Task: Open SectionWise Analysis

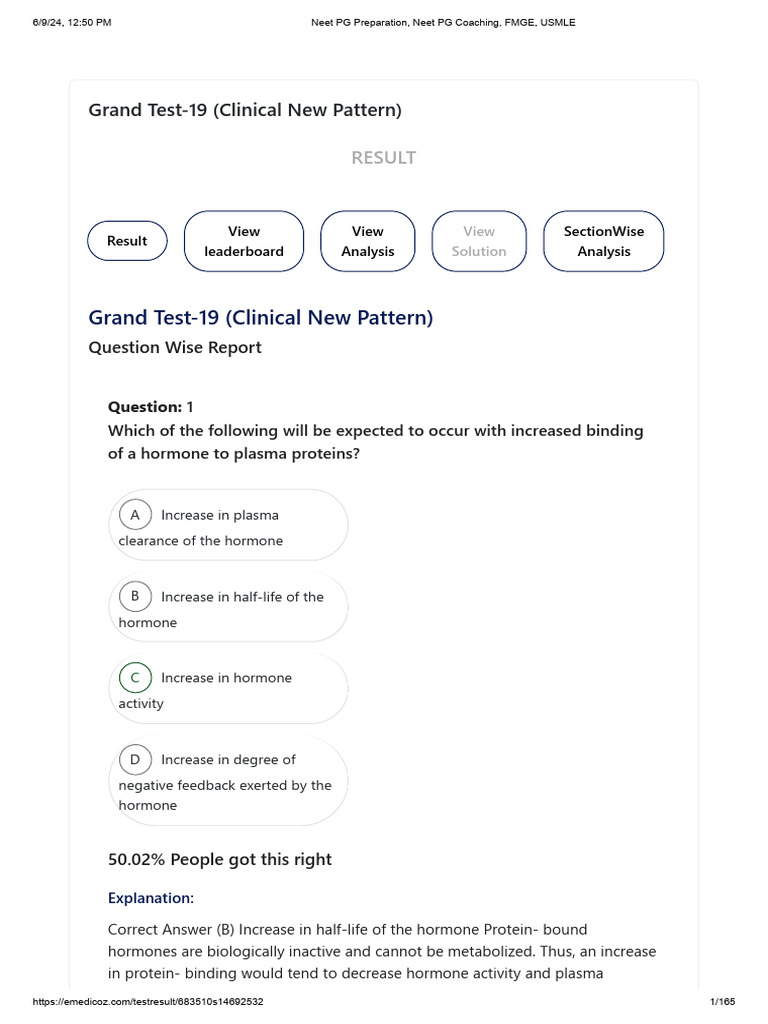Action: pyautogui.click(x=604, y=241)
